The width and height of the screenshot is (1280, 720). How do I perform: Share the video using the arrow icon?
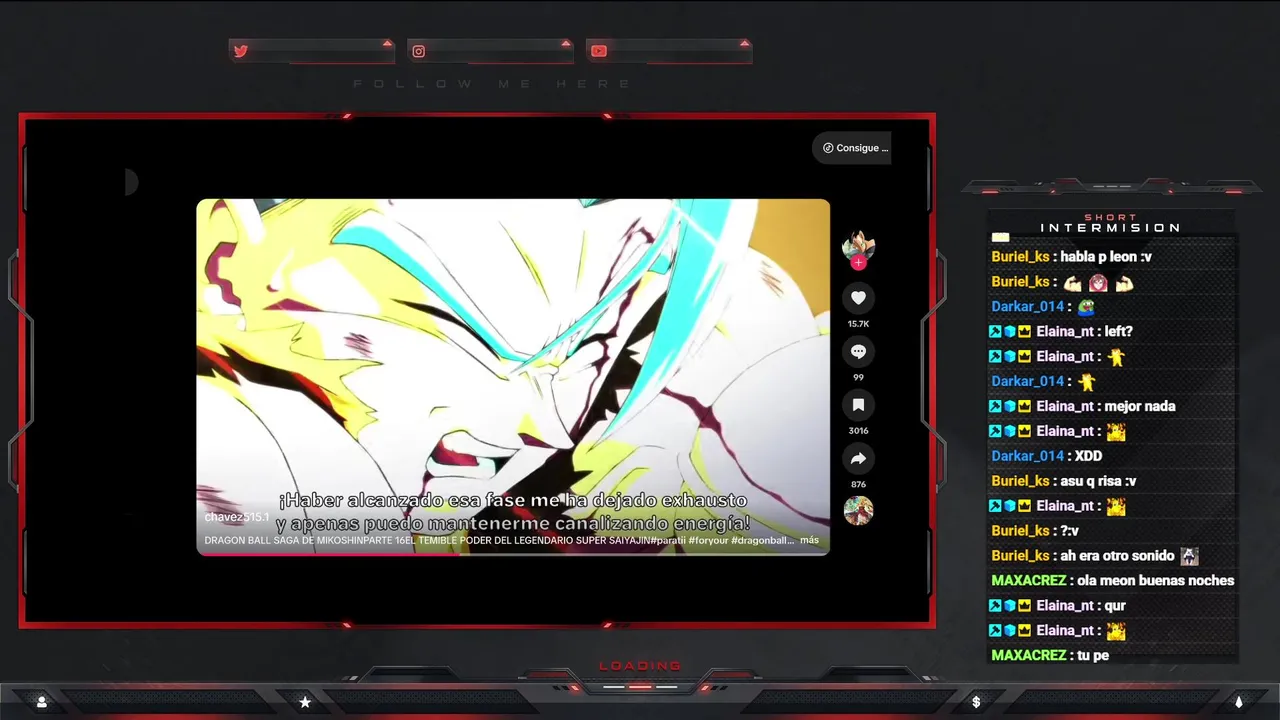[858, 458]
